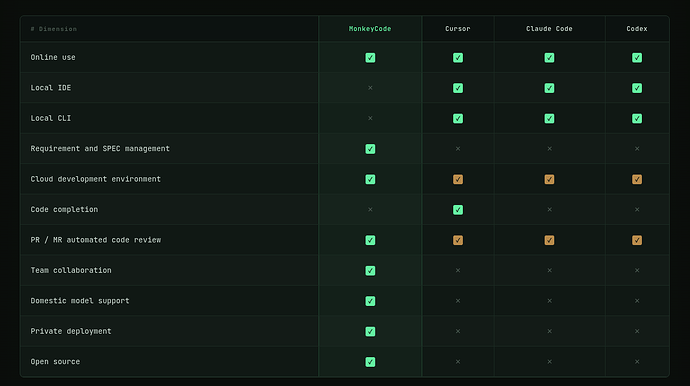
Task: Click Codex's cross for Domestic model support
Action: click(637, 301)
